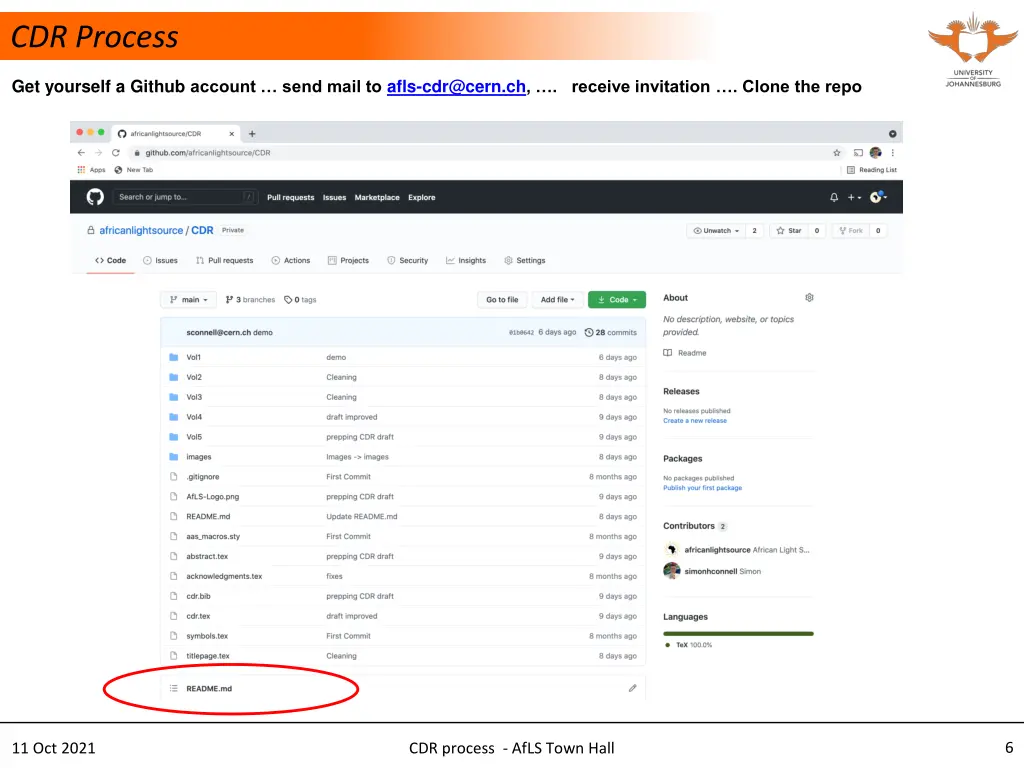Open the 28 commits history link
1024x768 pixels.
click(x=611, y=332)
